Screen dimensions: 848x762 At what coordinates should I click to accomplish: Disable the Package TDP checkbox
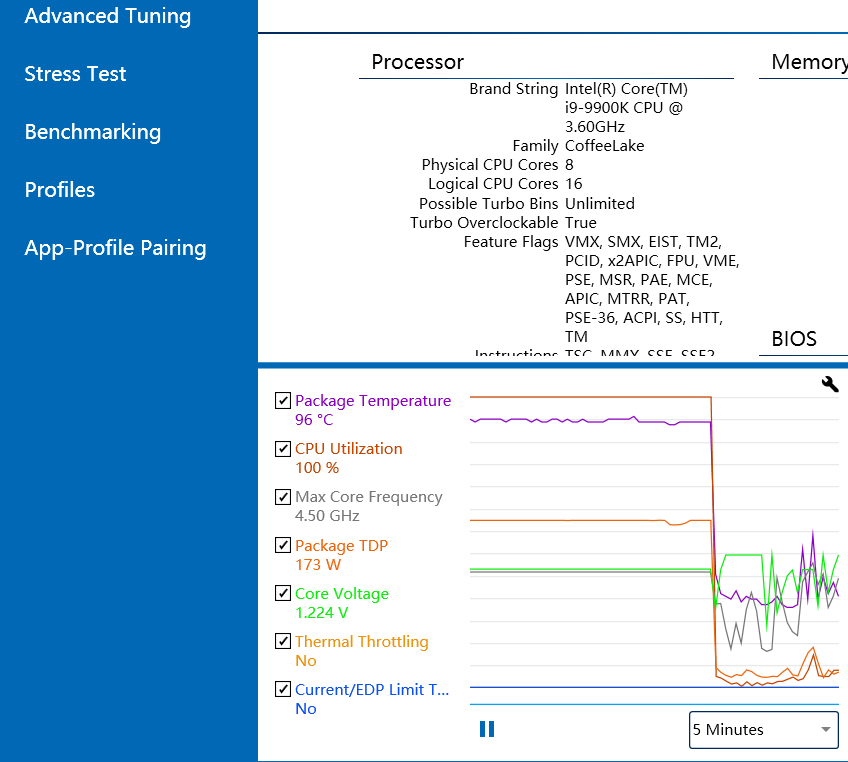coord(283,545)
